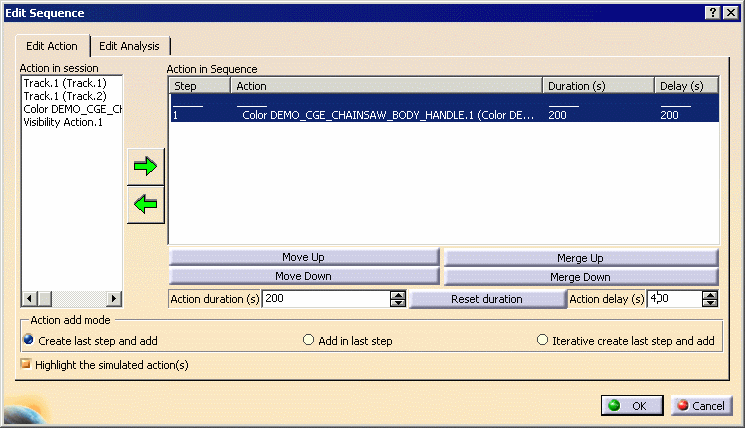745x428 pixels.
Task: Toggle Highlight the simulated action(s) checkbox
Action: pos(26,365)
